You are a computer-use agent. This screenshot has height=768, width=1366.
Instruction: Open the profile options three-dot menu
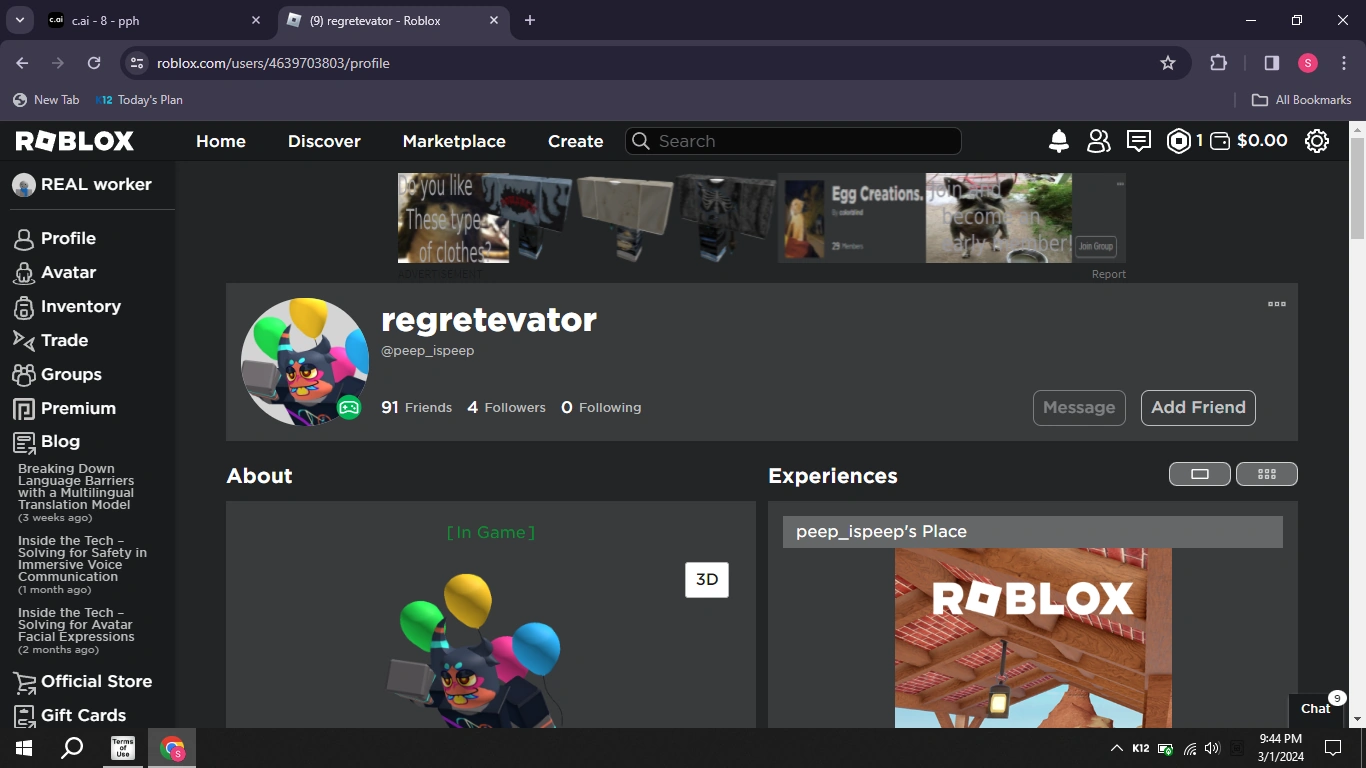point(1277,304)
